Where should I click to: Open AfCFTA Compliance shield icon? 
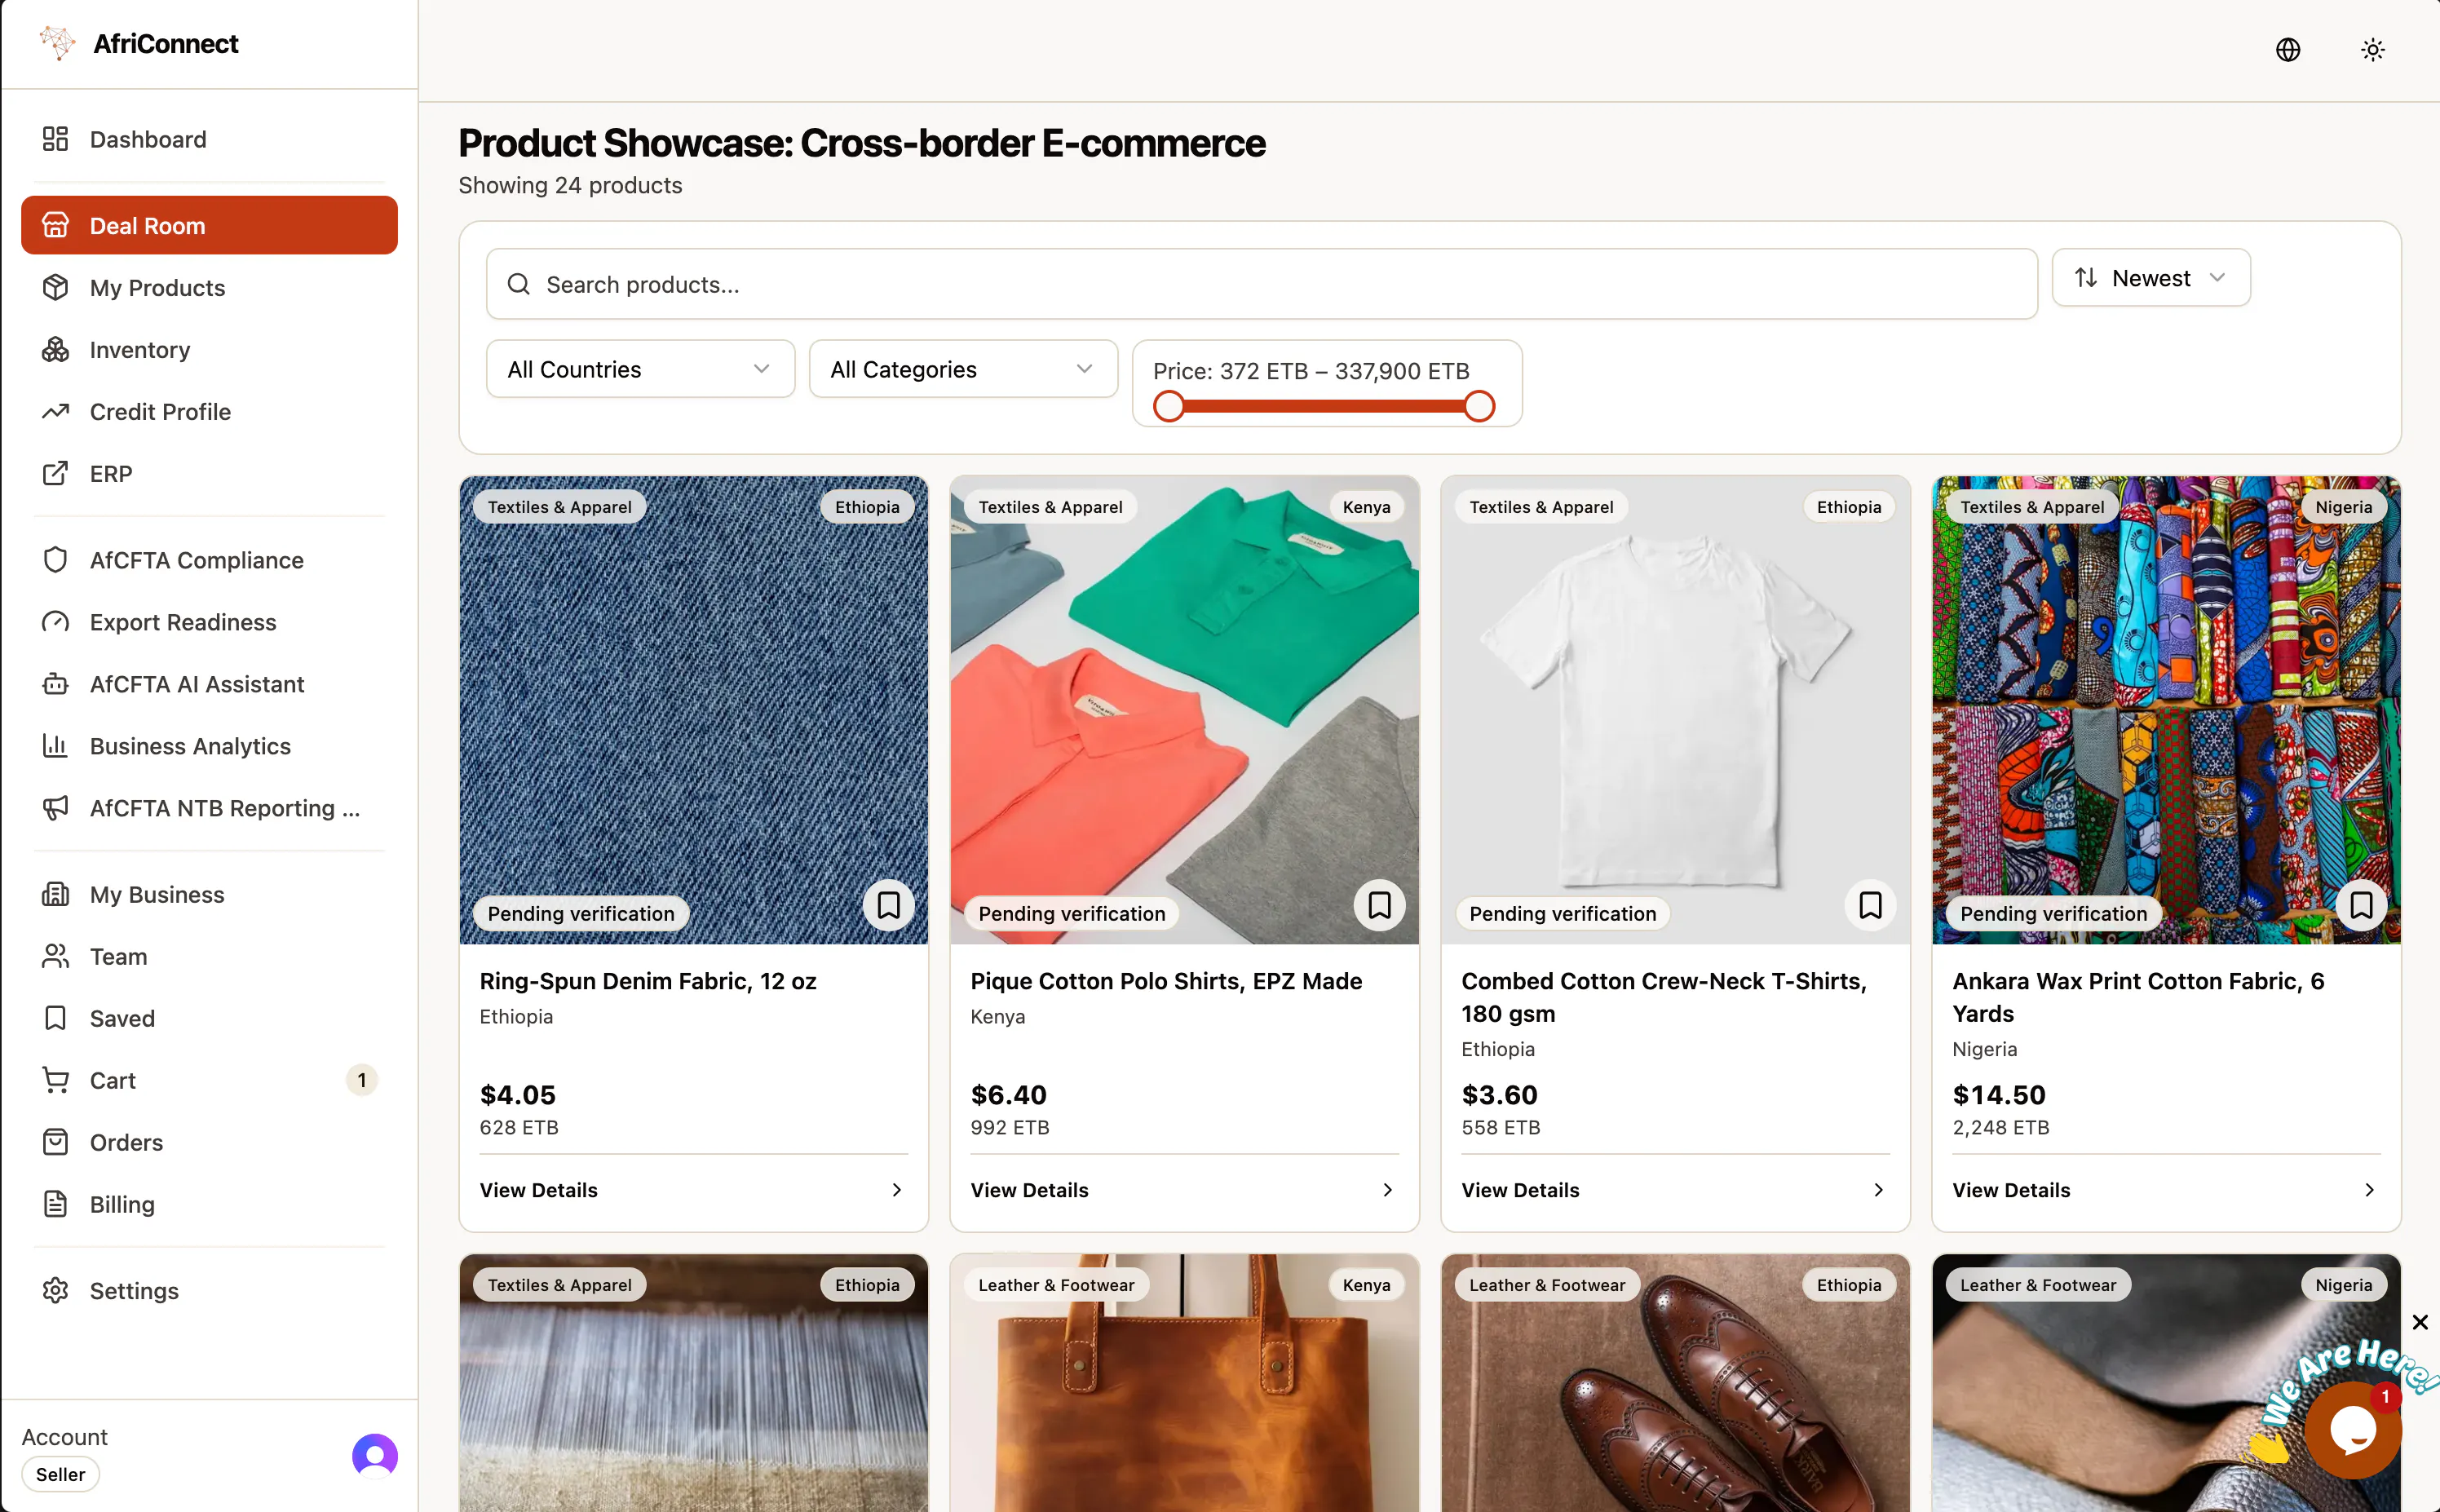tap(55, 560)
